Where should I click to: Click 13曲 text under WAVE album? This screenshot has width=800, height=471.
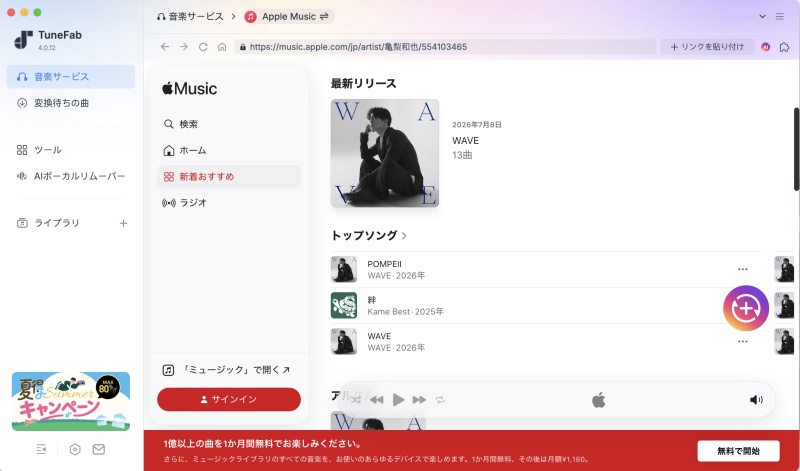[462, 155]
